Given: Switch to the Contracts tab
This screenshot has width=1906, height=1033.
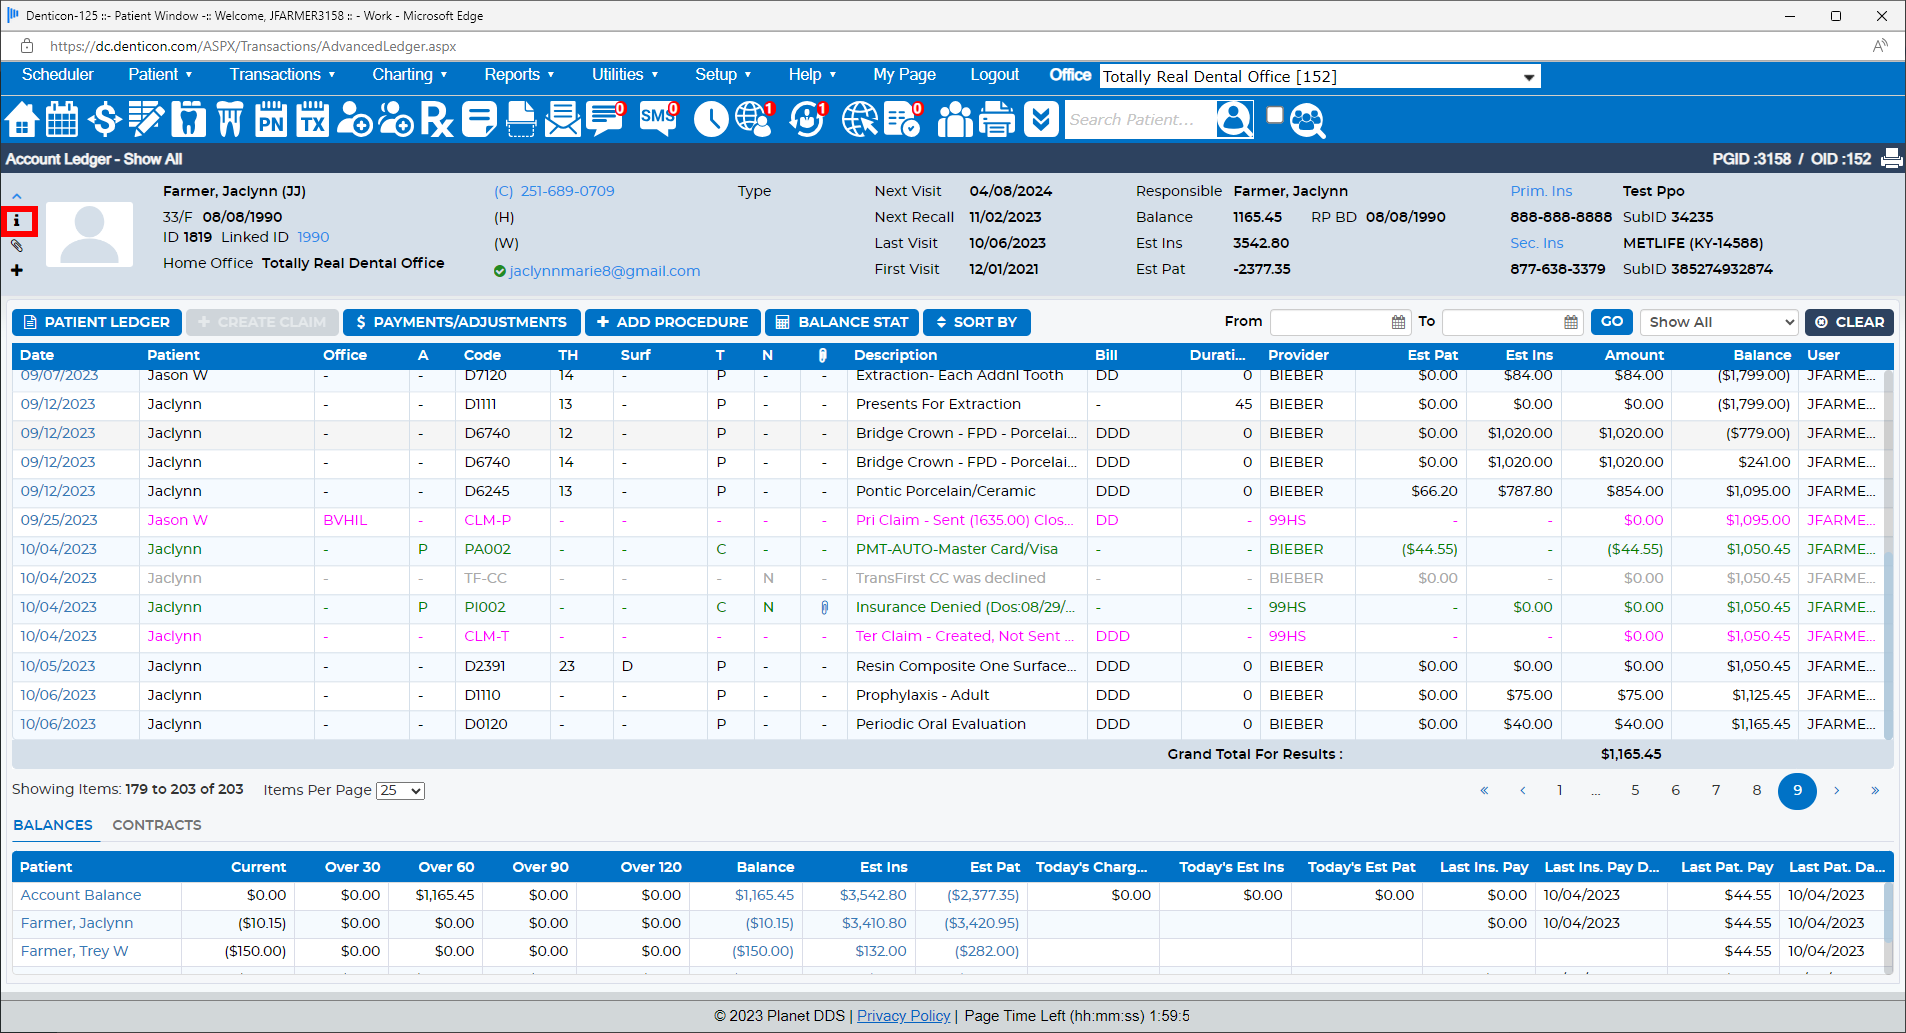Looking at the screenshot, I should 157,825.
